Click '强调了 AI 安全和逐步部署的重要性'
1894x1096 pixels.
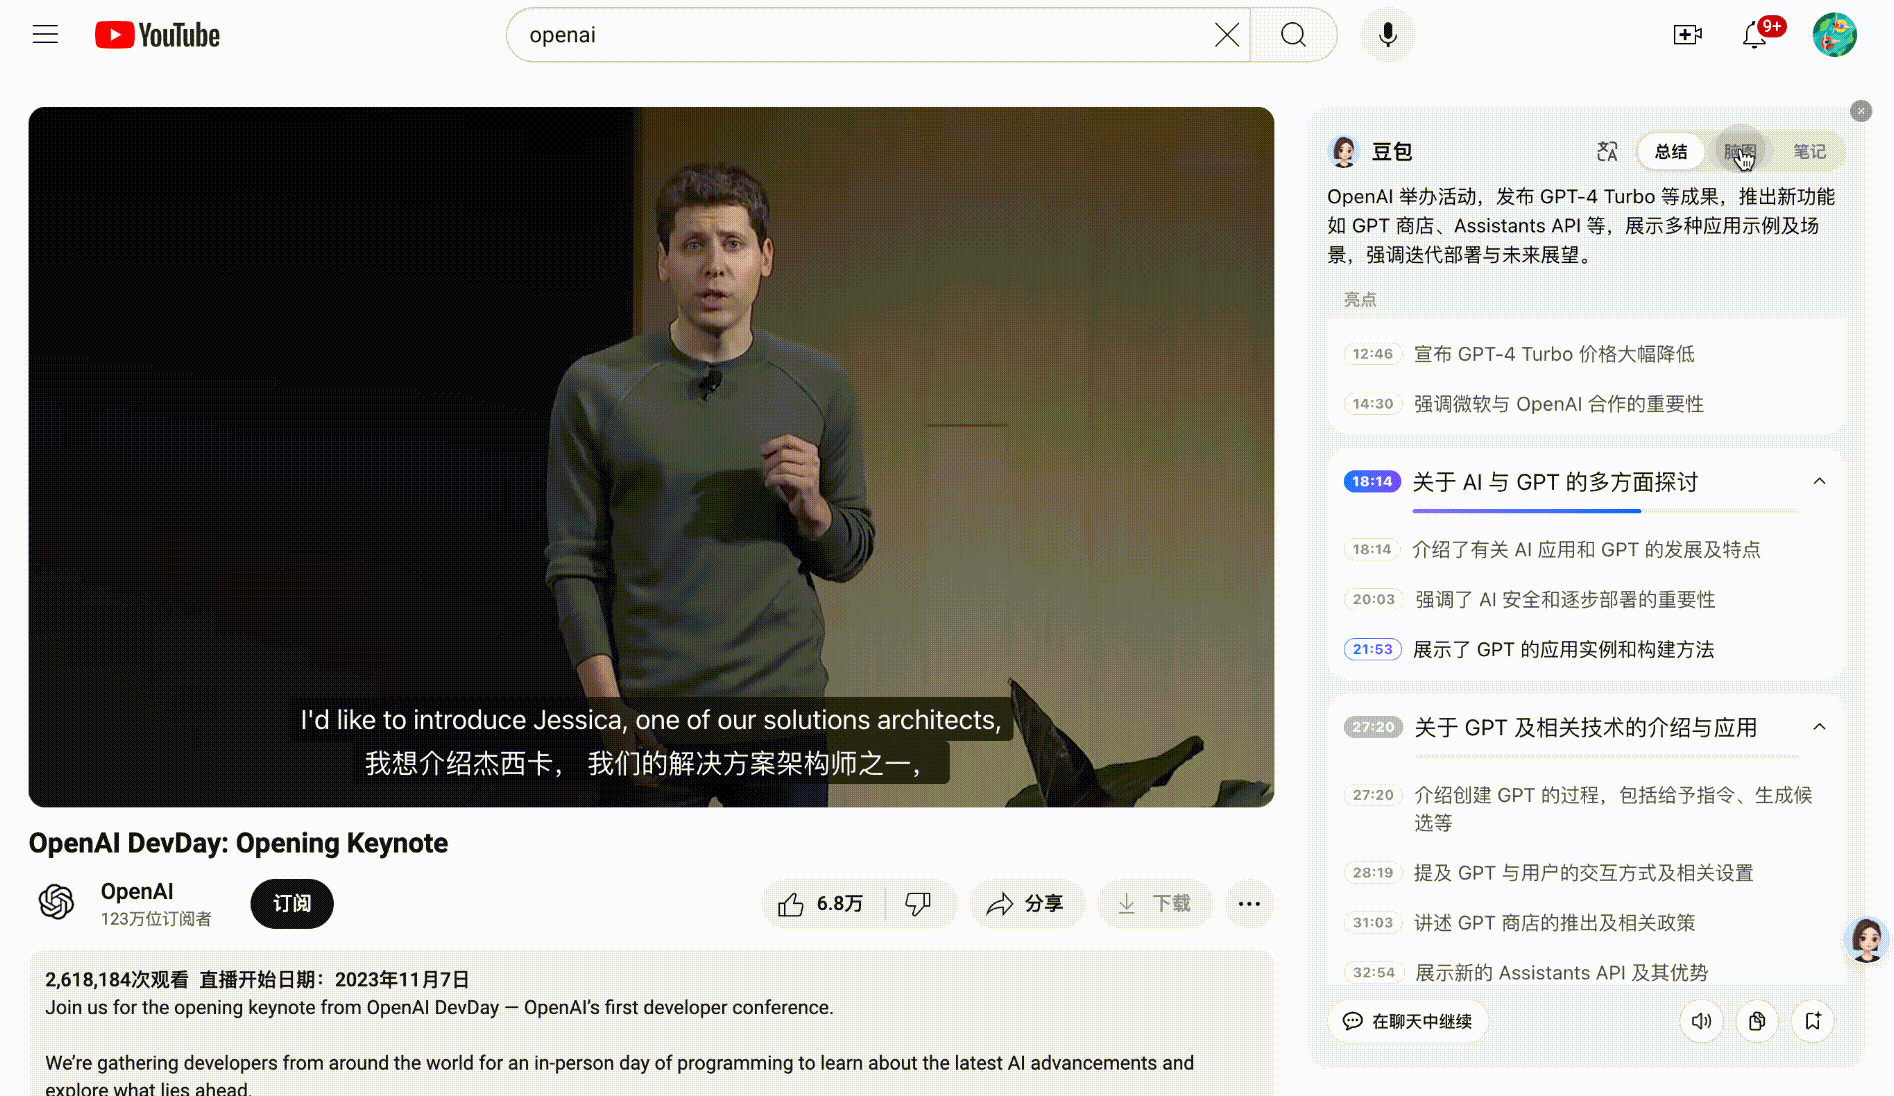click(x=1565, y=599)
